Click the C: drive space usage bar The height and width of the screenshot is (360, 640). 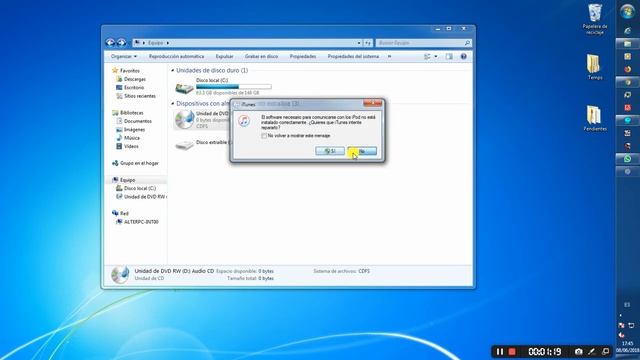pyautogui.click(x=233, y=87)
